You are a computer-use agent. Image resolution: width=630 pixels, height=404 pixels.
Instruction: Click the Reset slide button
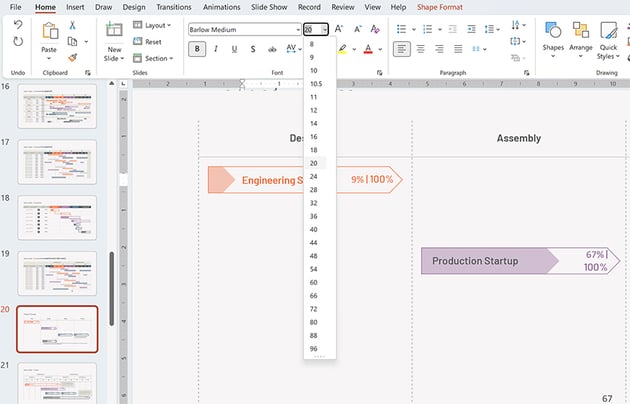click(x=147, y=42)
